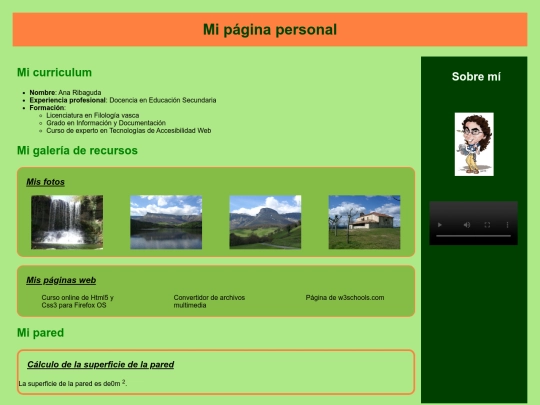Click the Mis páginas web subheading
Image resolution: width=540 pixels, height=405 pixels.
(61, 280)
